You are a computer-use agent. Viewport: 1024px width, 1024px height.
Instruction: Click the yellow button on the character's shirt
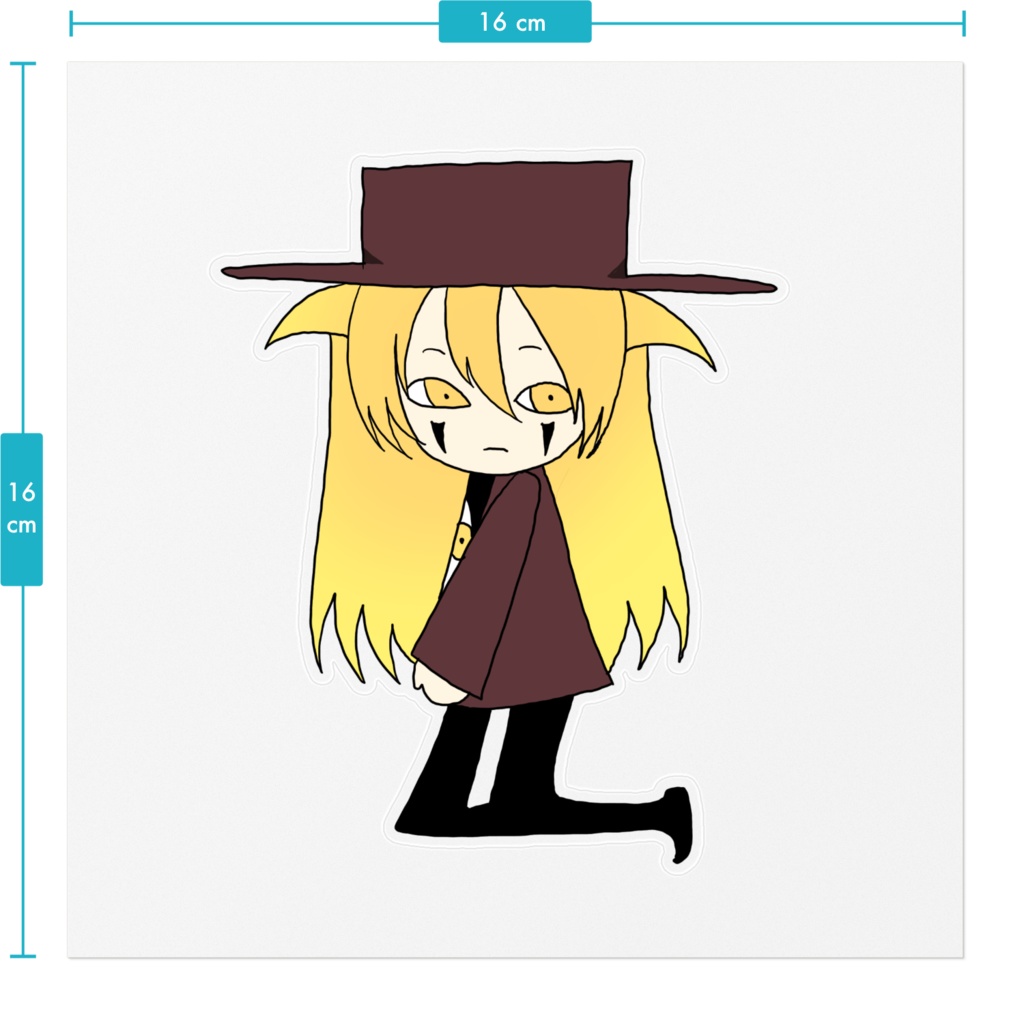pos(463,540)
